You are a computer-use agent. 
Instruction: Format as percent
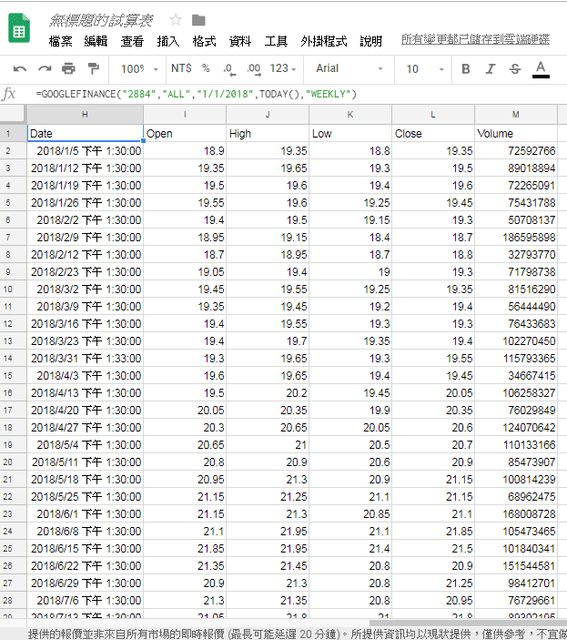206,68
